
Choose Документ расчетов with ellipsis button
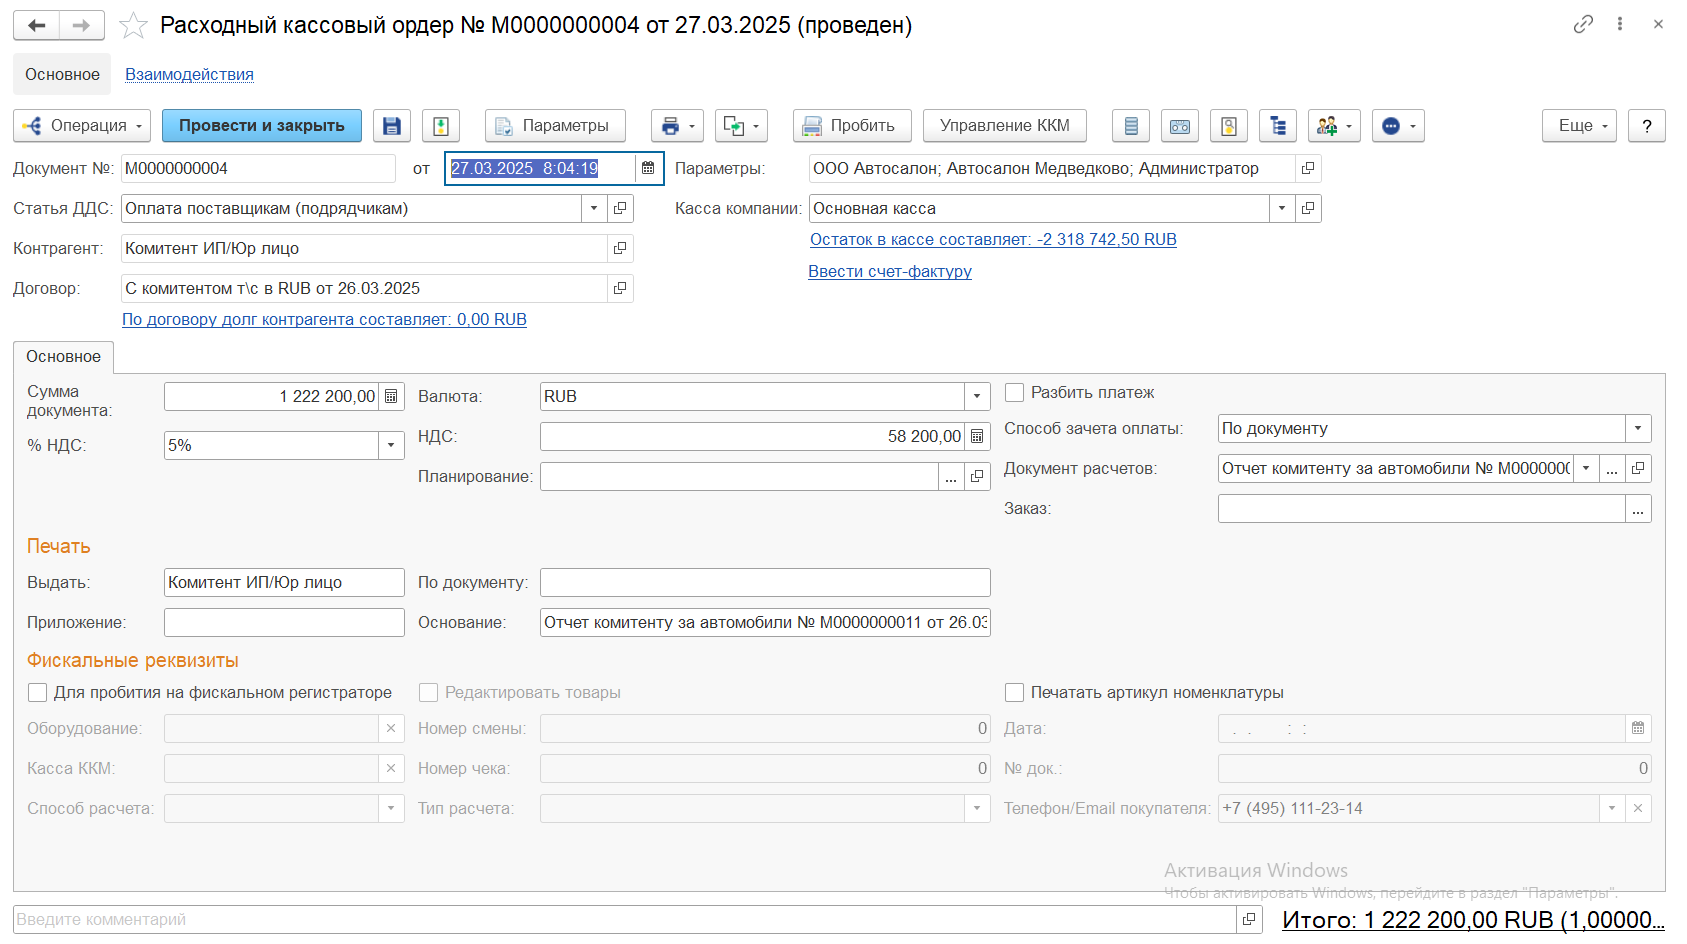[x=1612, y=468]
